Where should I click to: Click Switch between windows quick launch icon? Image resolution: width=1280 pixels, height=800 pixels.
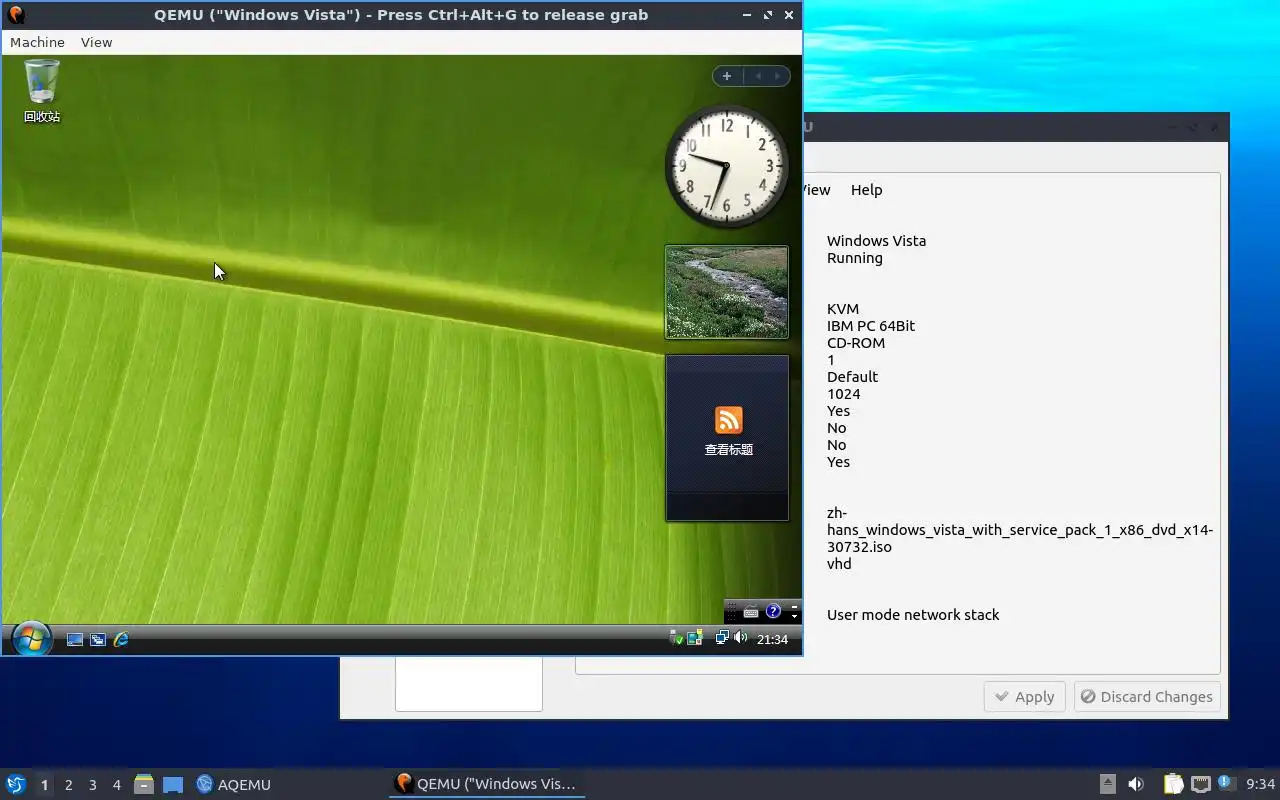coord(98,639)
